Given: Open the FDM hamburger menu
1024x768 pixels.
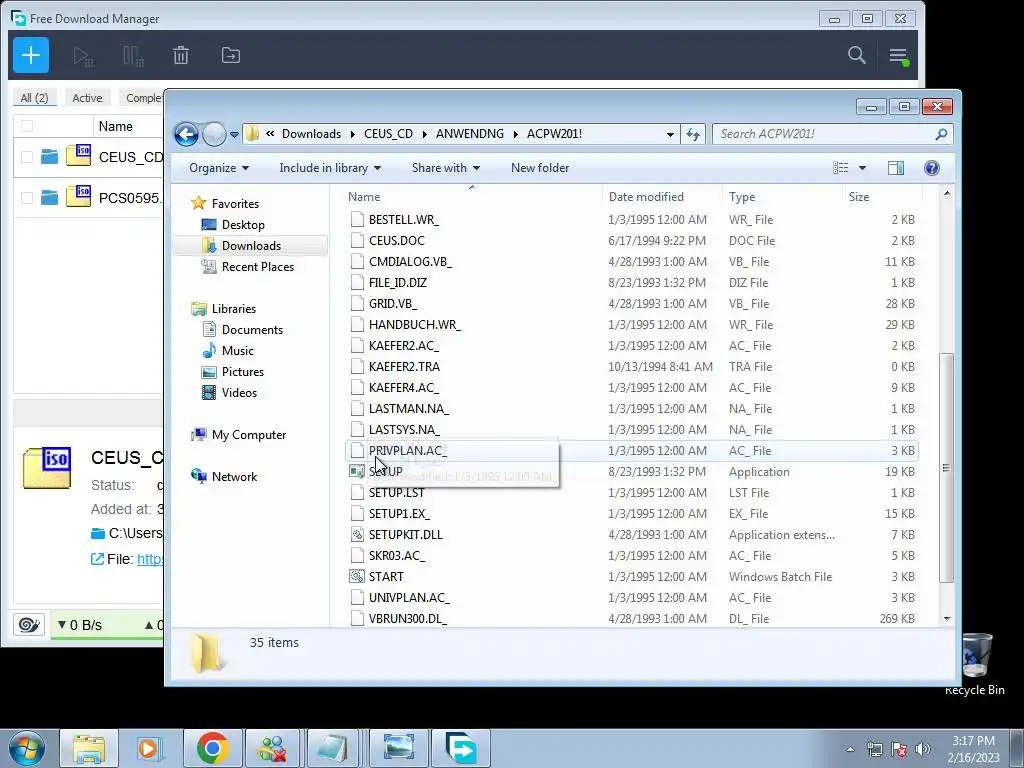Looking at the screenshot, I should tap(899, 56).
